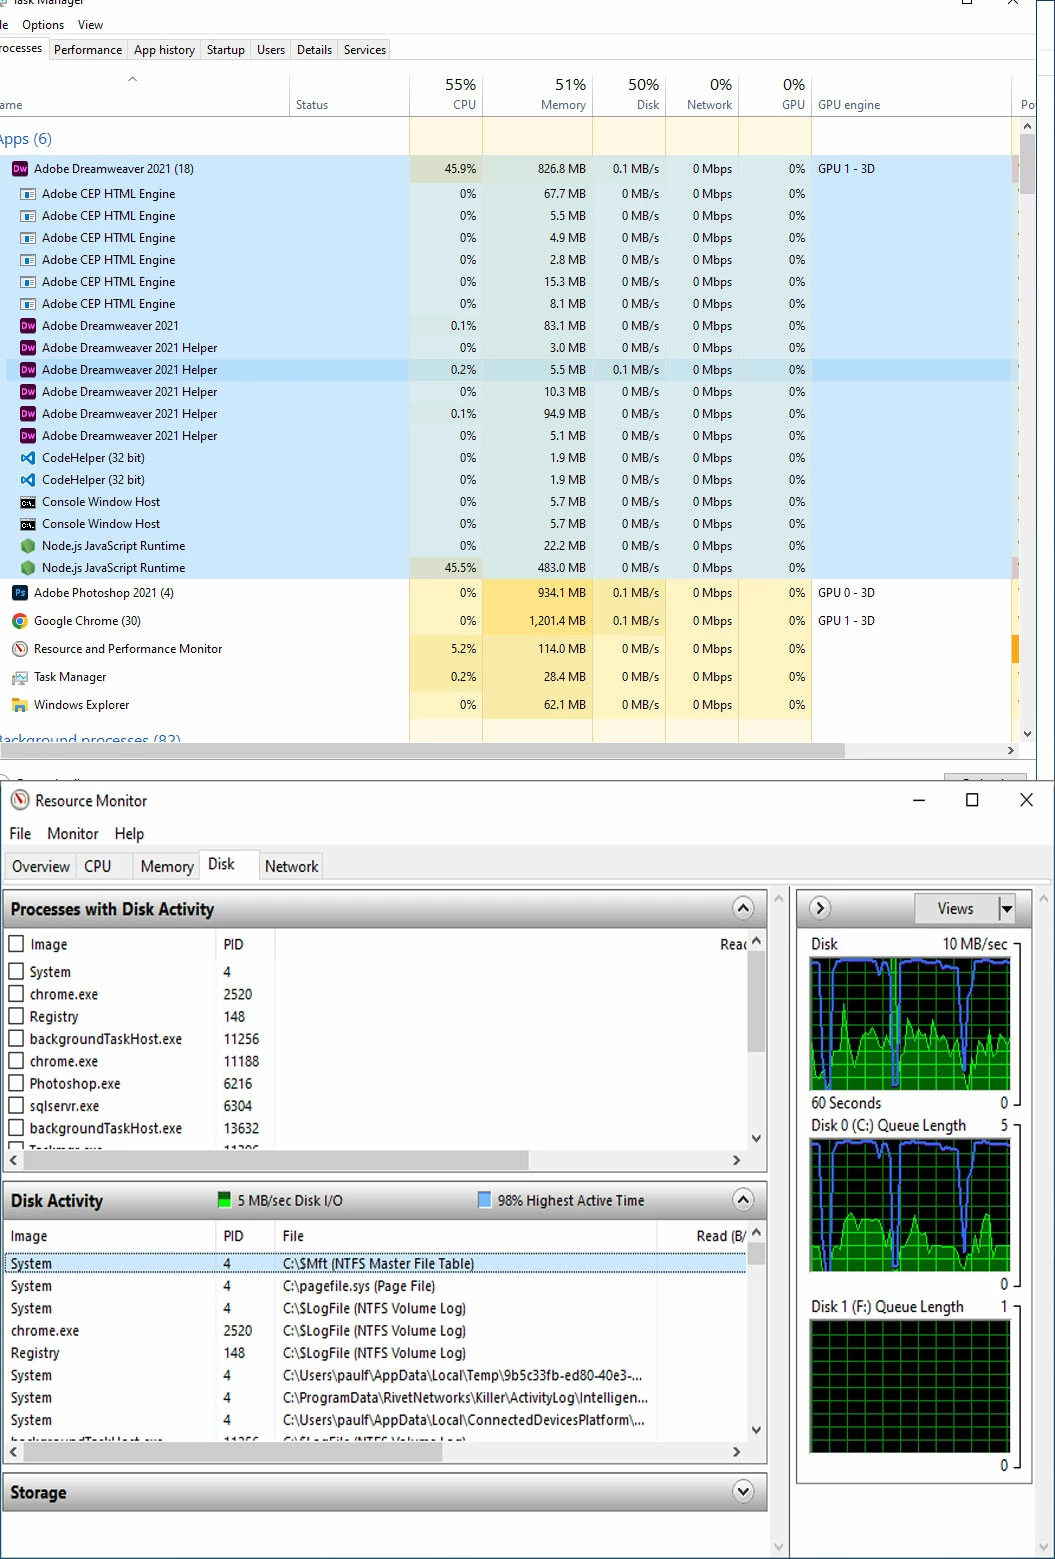Collapse the Disk Activity section
This screenshot has height=1559, width=1055.
(743, 1200)
